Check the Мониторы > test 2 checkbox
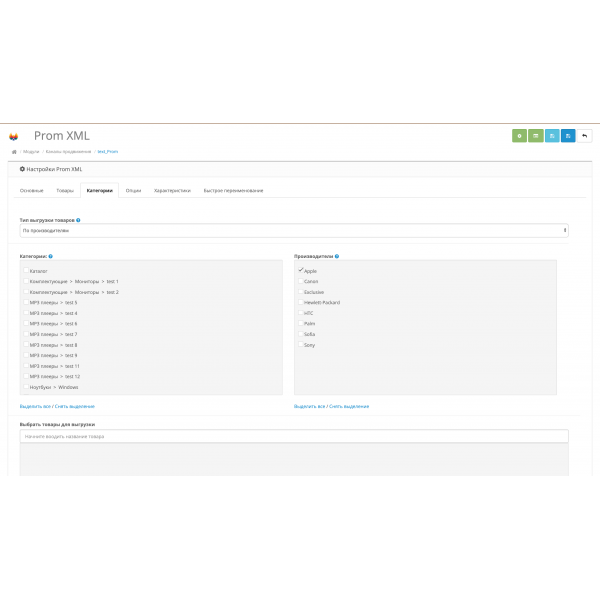 tap(26, 292)
